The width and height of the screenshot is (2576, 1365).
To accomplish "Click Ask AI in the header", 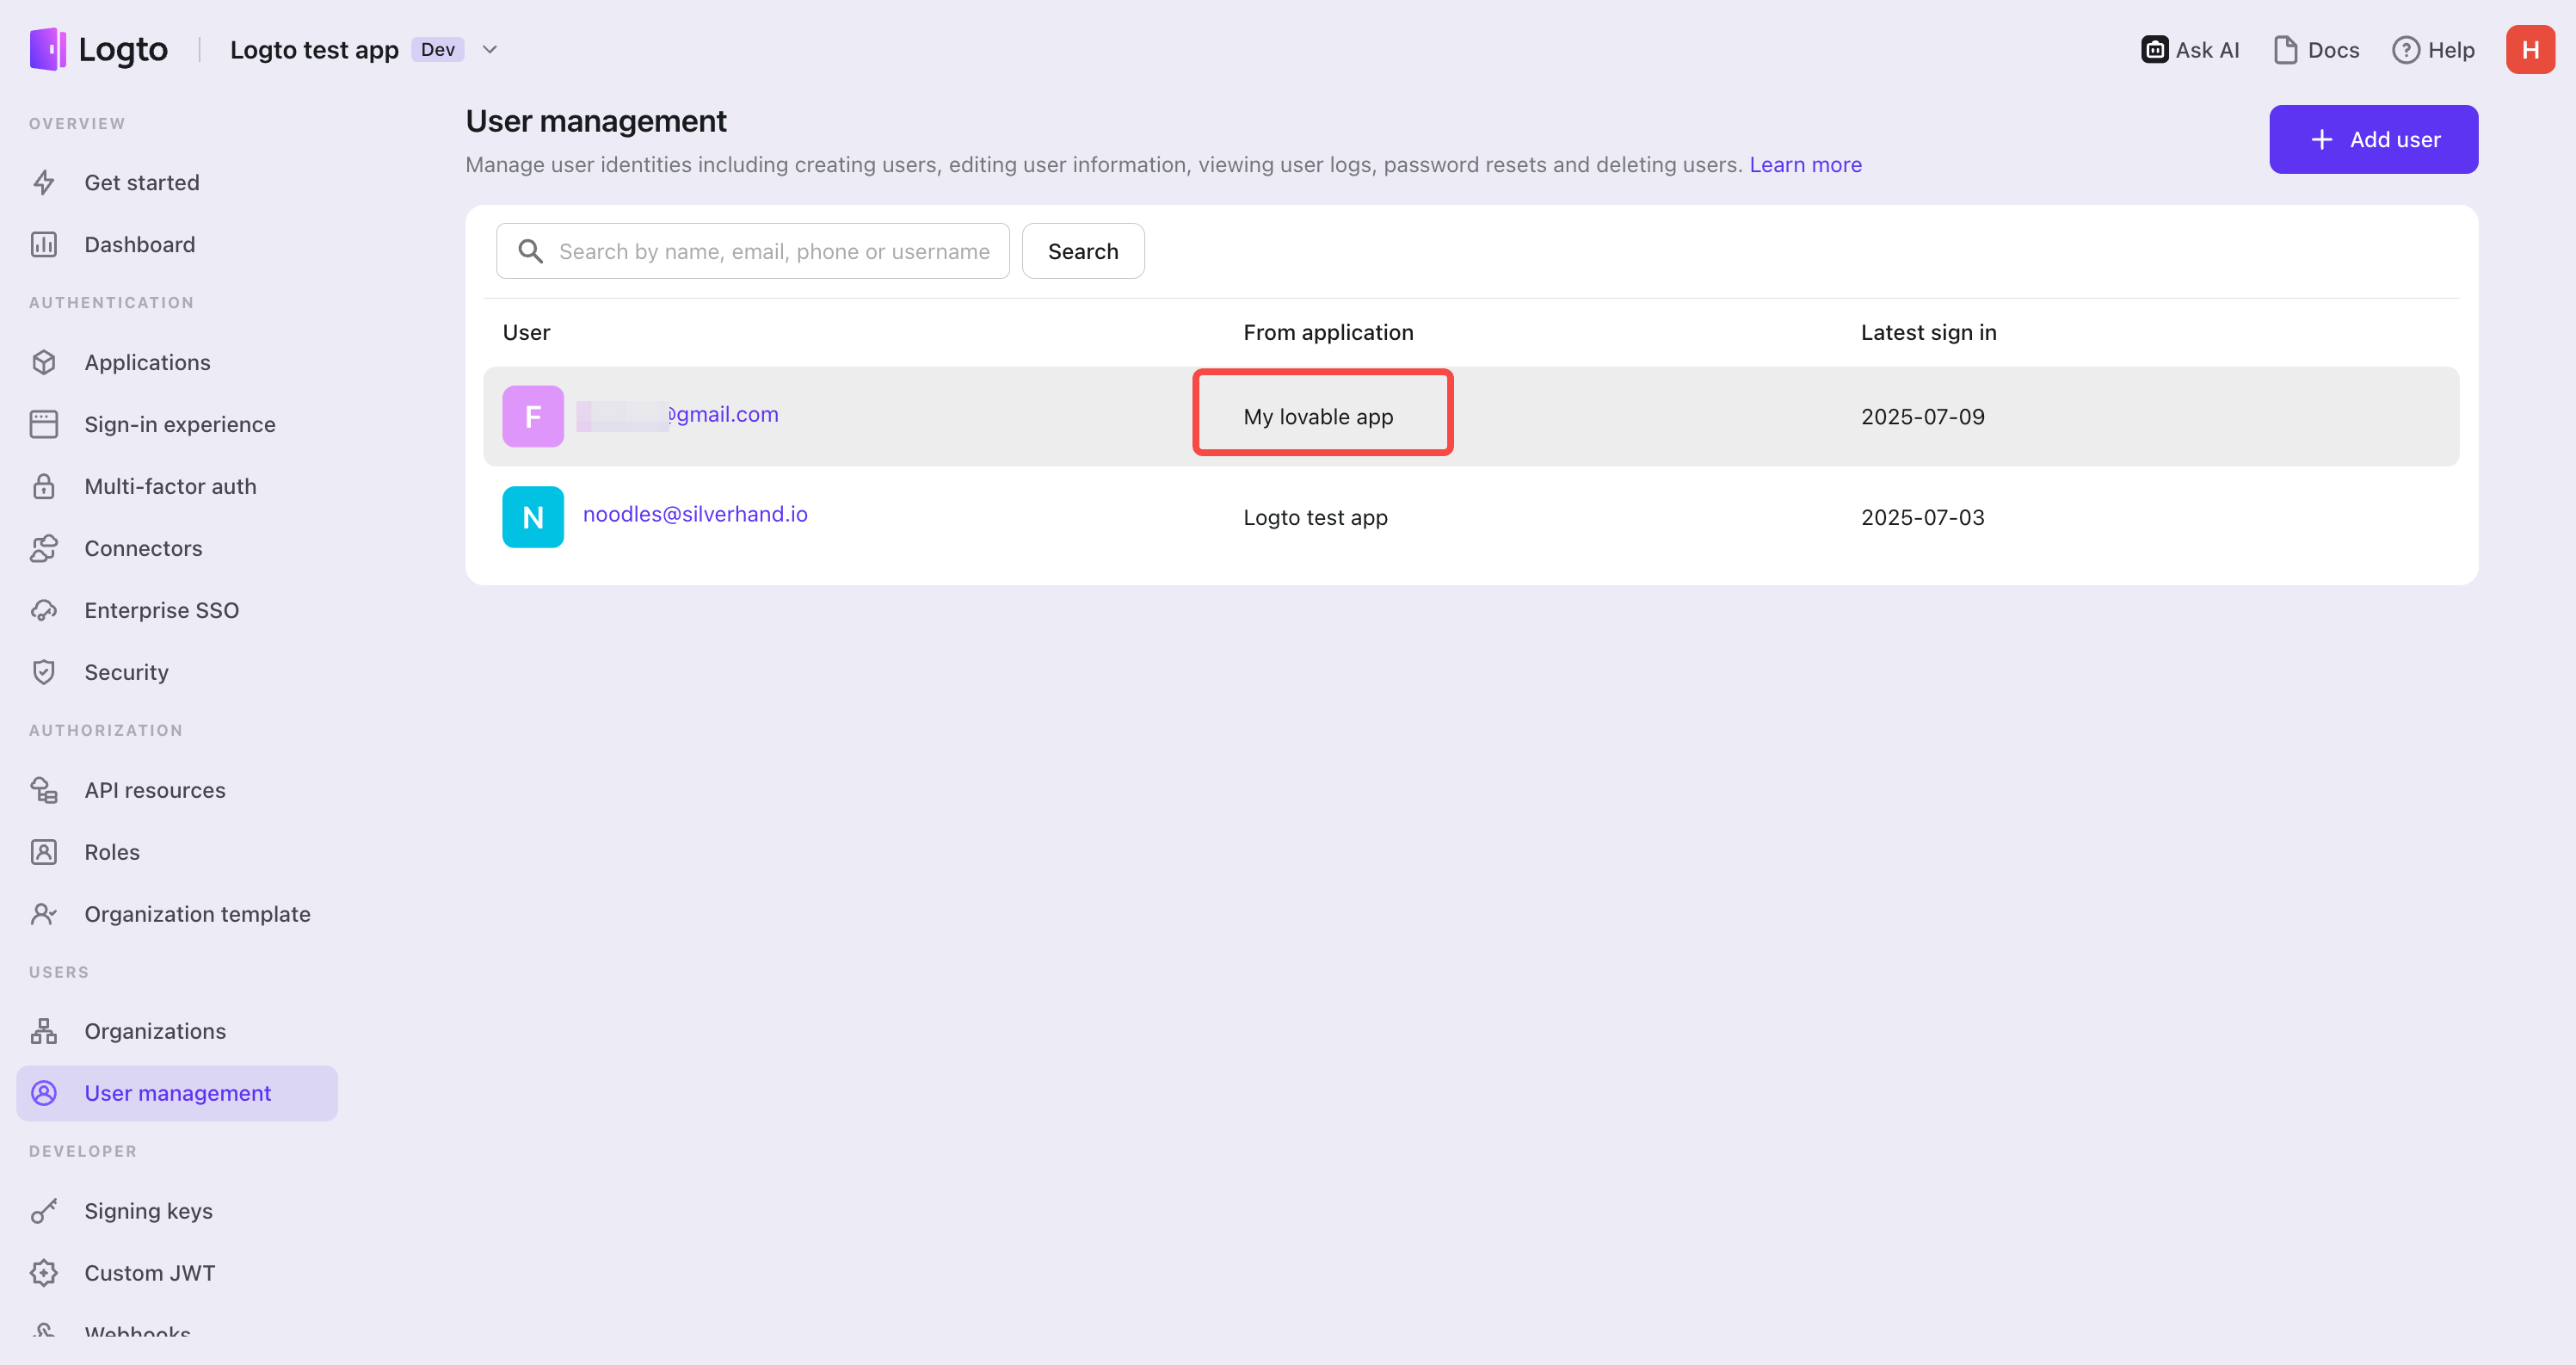I will pos(2190,49).
